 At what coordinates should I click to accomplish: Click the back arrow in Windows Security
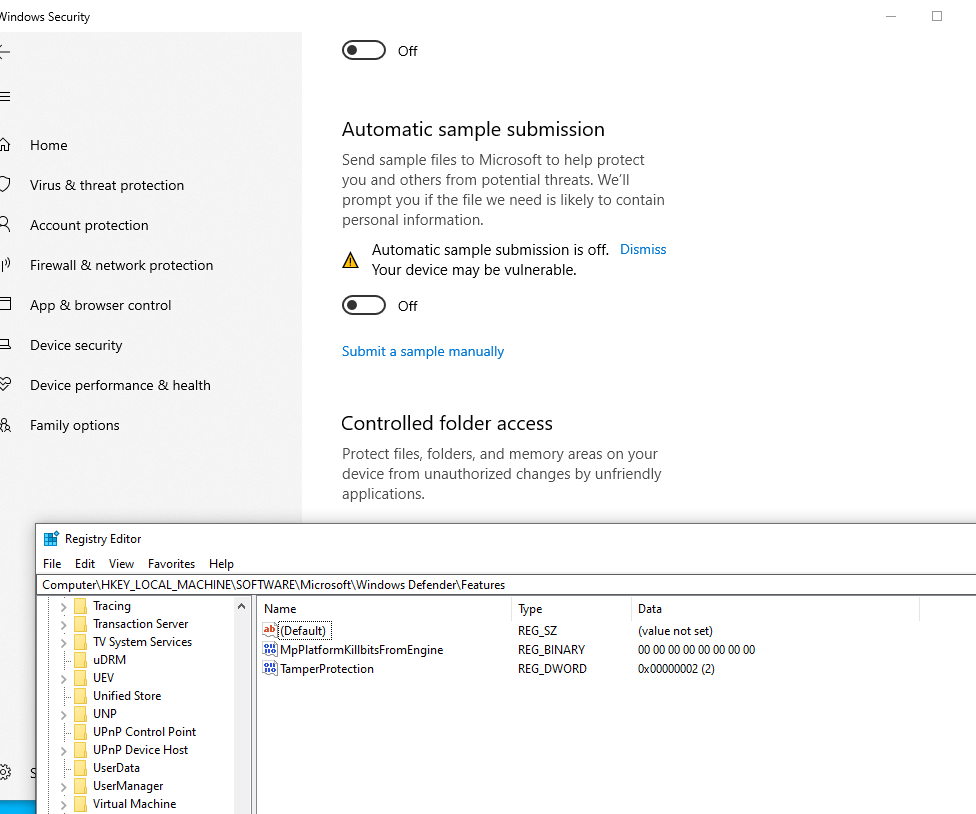click(x=4, y=52)
